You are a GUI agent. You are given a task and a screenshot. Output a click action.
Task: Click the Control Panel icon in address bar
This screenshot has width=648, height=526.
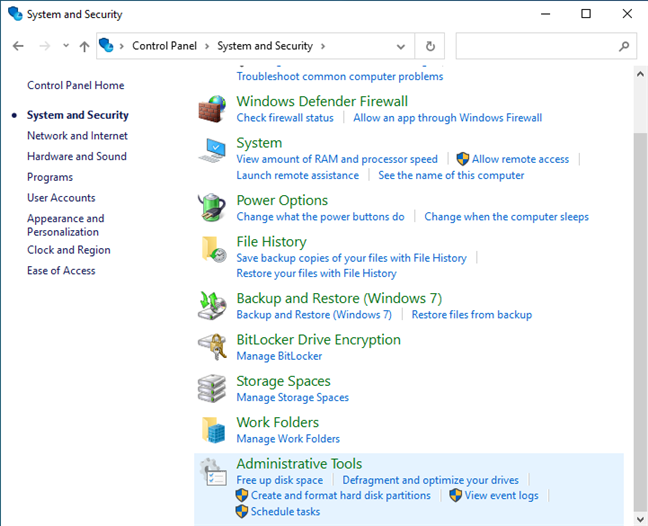point(107,45)
